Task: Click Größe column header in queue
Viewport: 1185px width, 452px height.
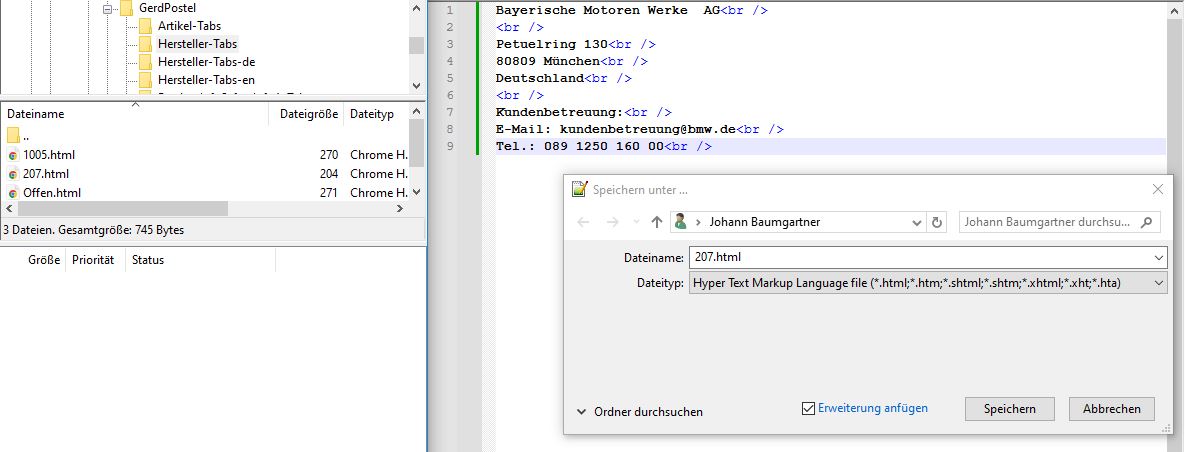Action: 44,260
